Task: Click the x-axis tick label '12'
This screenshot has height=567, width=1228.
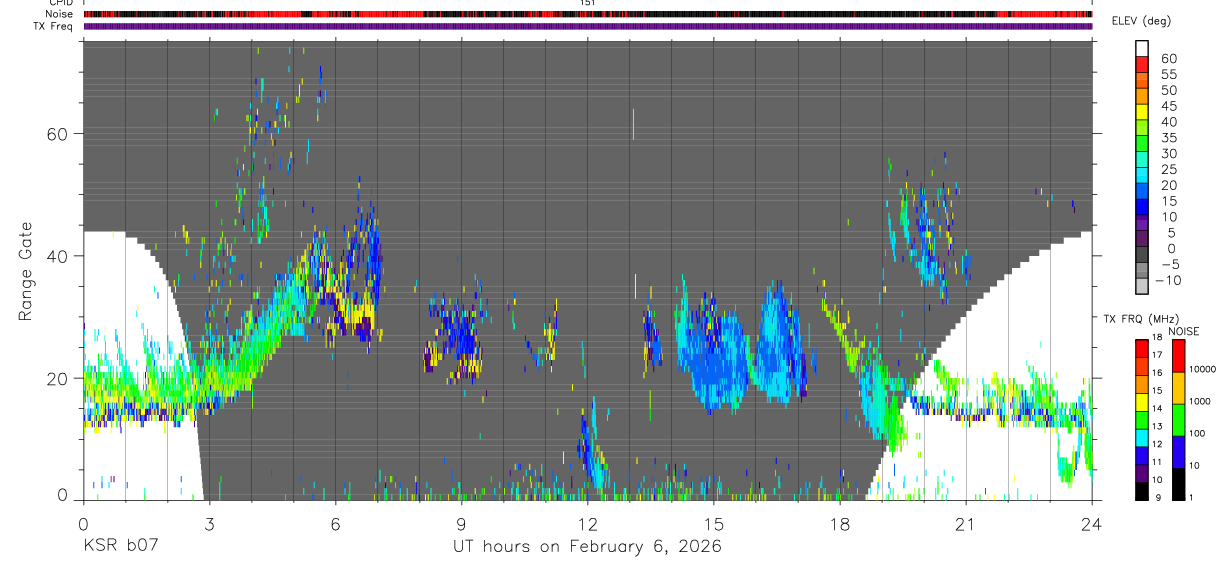Action: pyautogui.click(x=587, y=524)
